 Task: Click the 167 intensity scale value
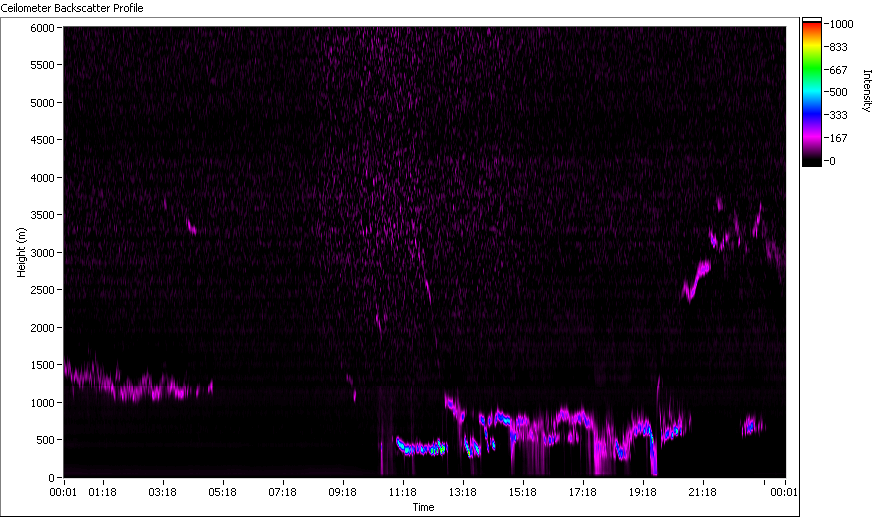pos(839,138)
